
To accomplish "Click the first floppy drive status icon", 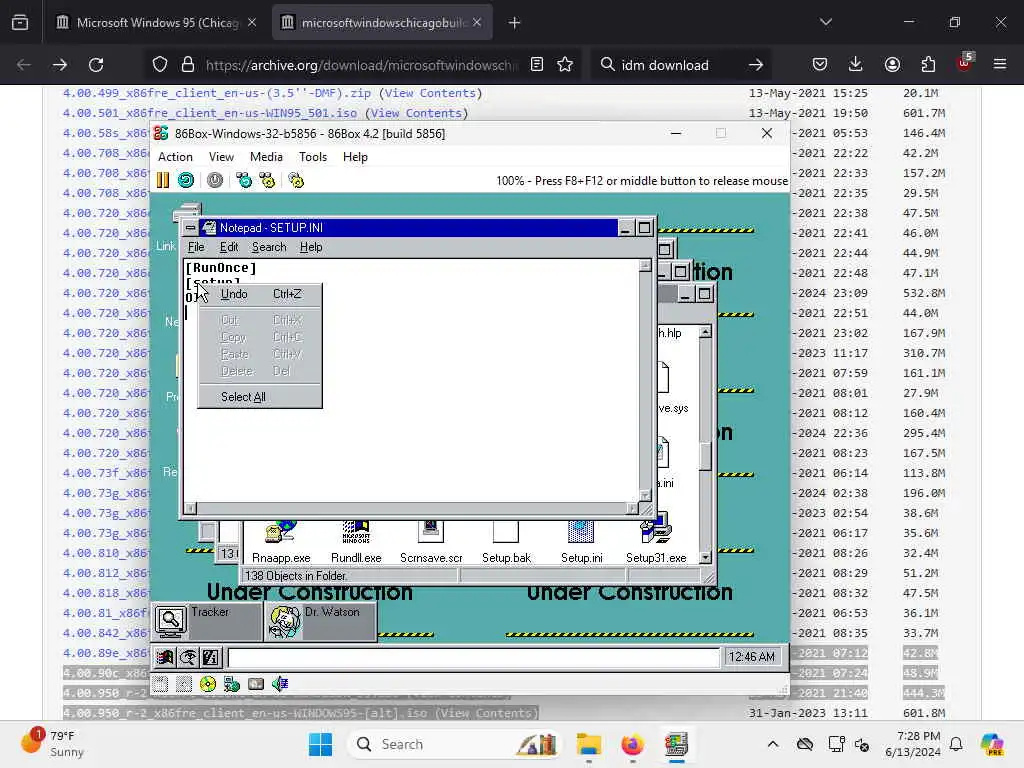I will (x=160, y=684).
